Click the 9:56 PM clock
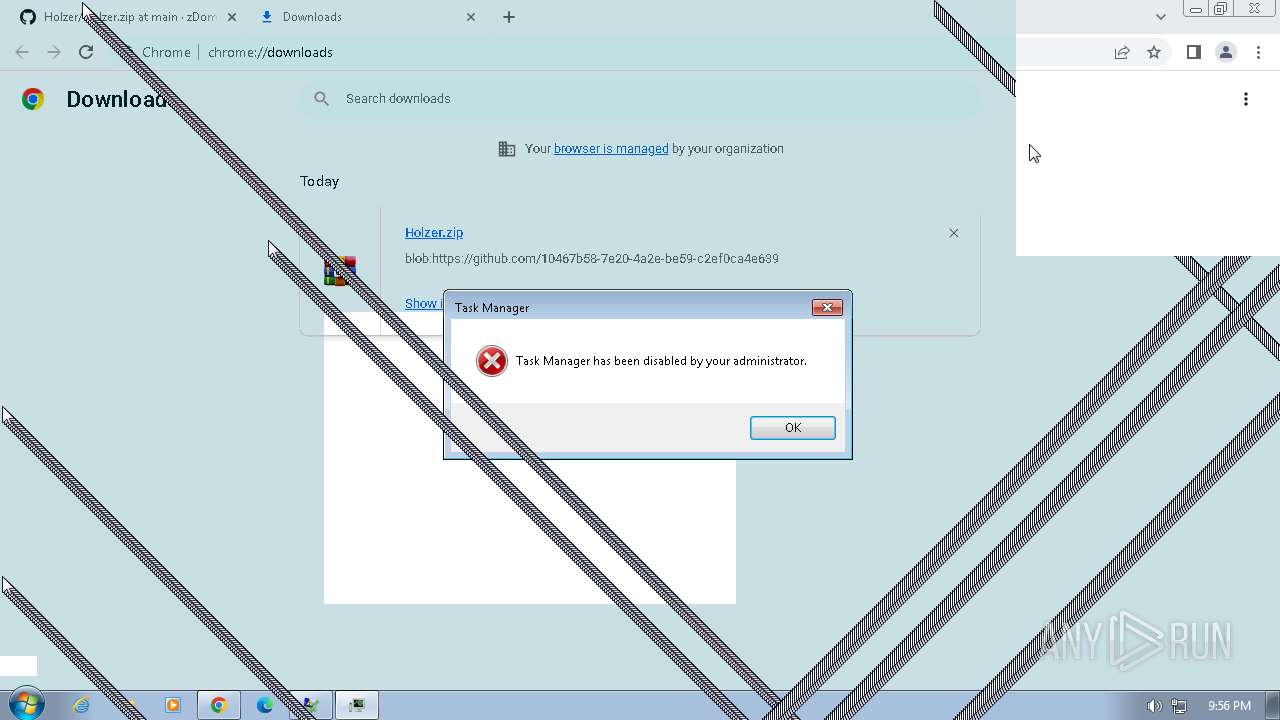 1229,706
